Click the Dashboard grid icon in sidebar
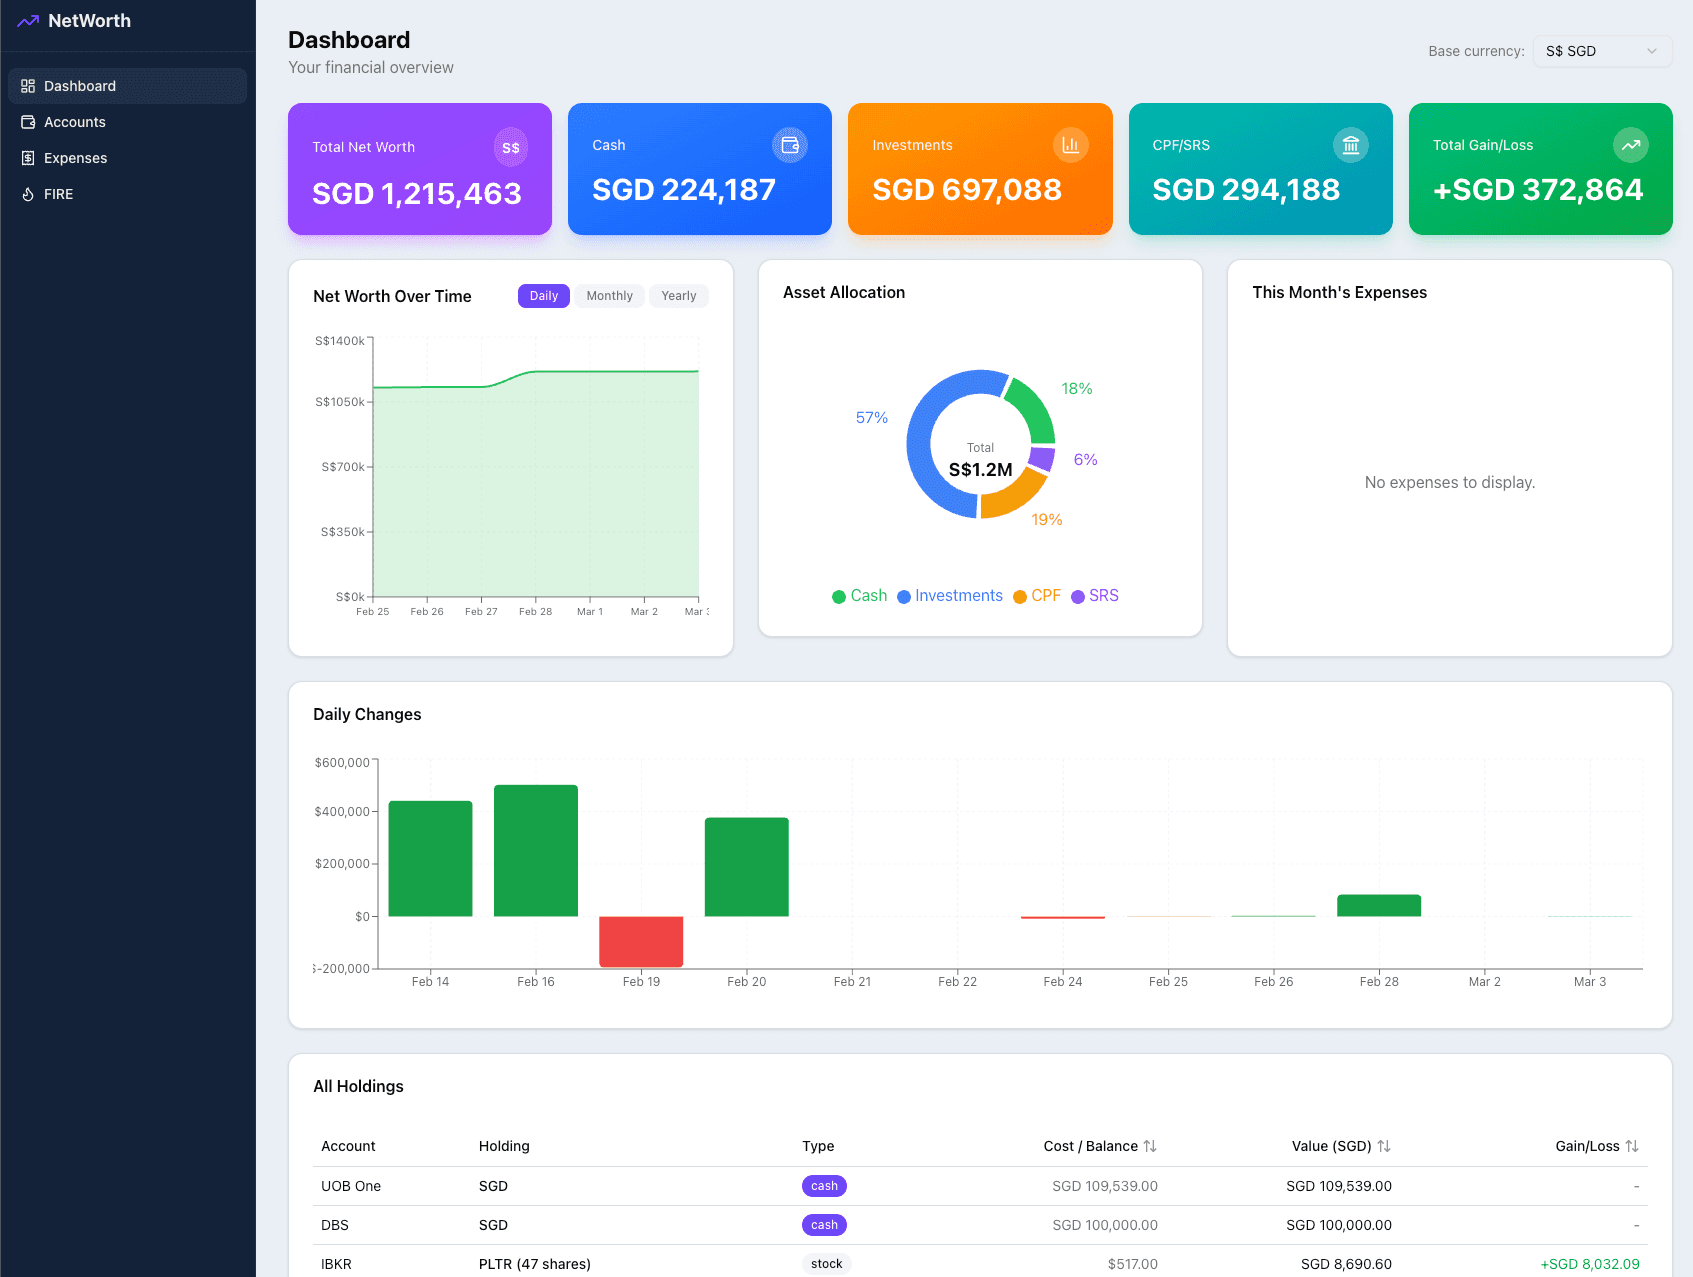The image size is (1693, 1277). coord(28,86)
